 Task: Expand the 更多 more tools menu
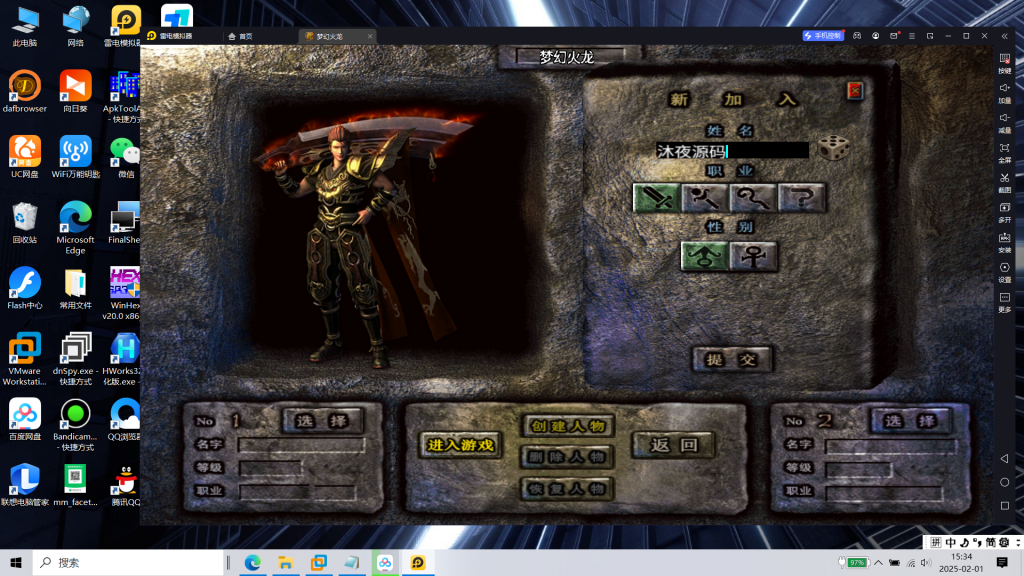tap(1004, 300)
